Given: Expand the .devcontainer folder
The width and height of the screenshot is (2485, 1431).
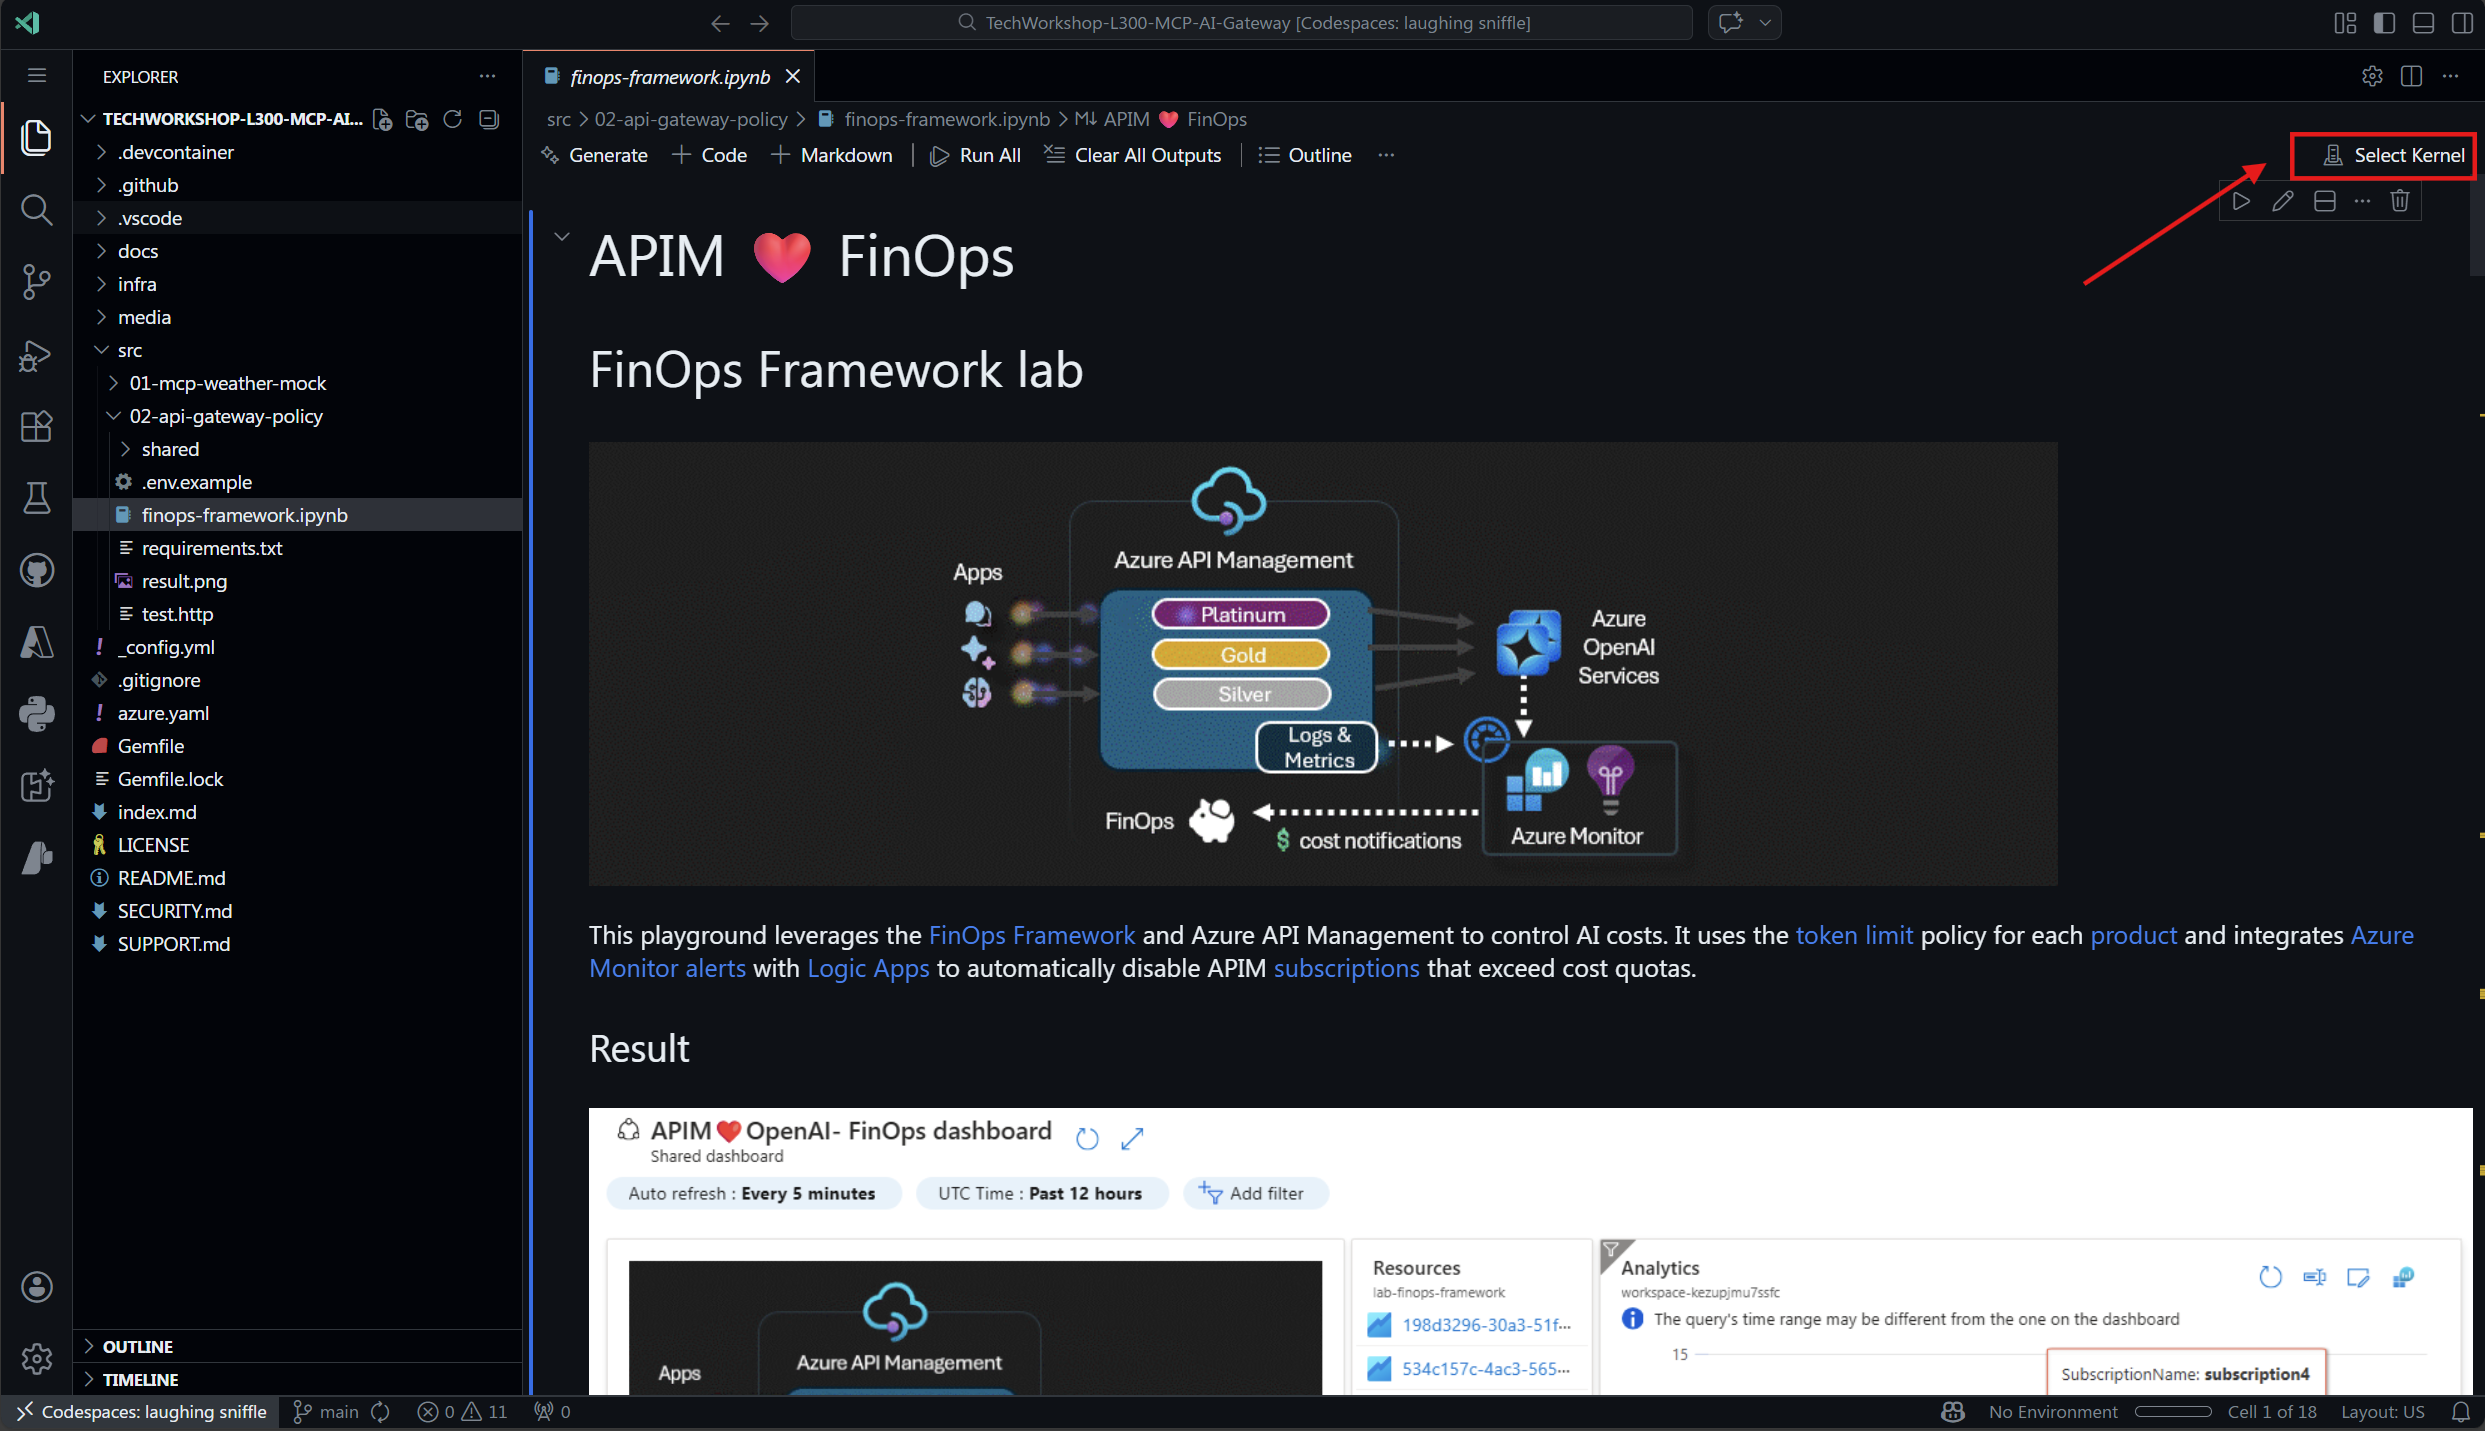Looking at the screenshot, I should pyautogui.click(x=175, y=152).
